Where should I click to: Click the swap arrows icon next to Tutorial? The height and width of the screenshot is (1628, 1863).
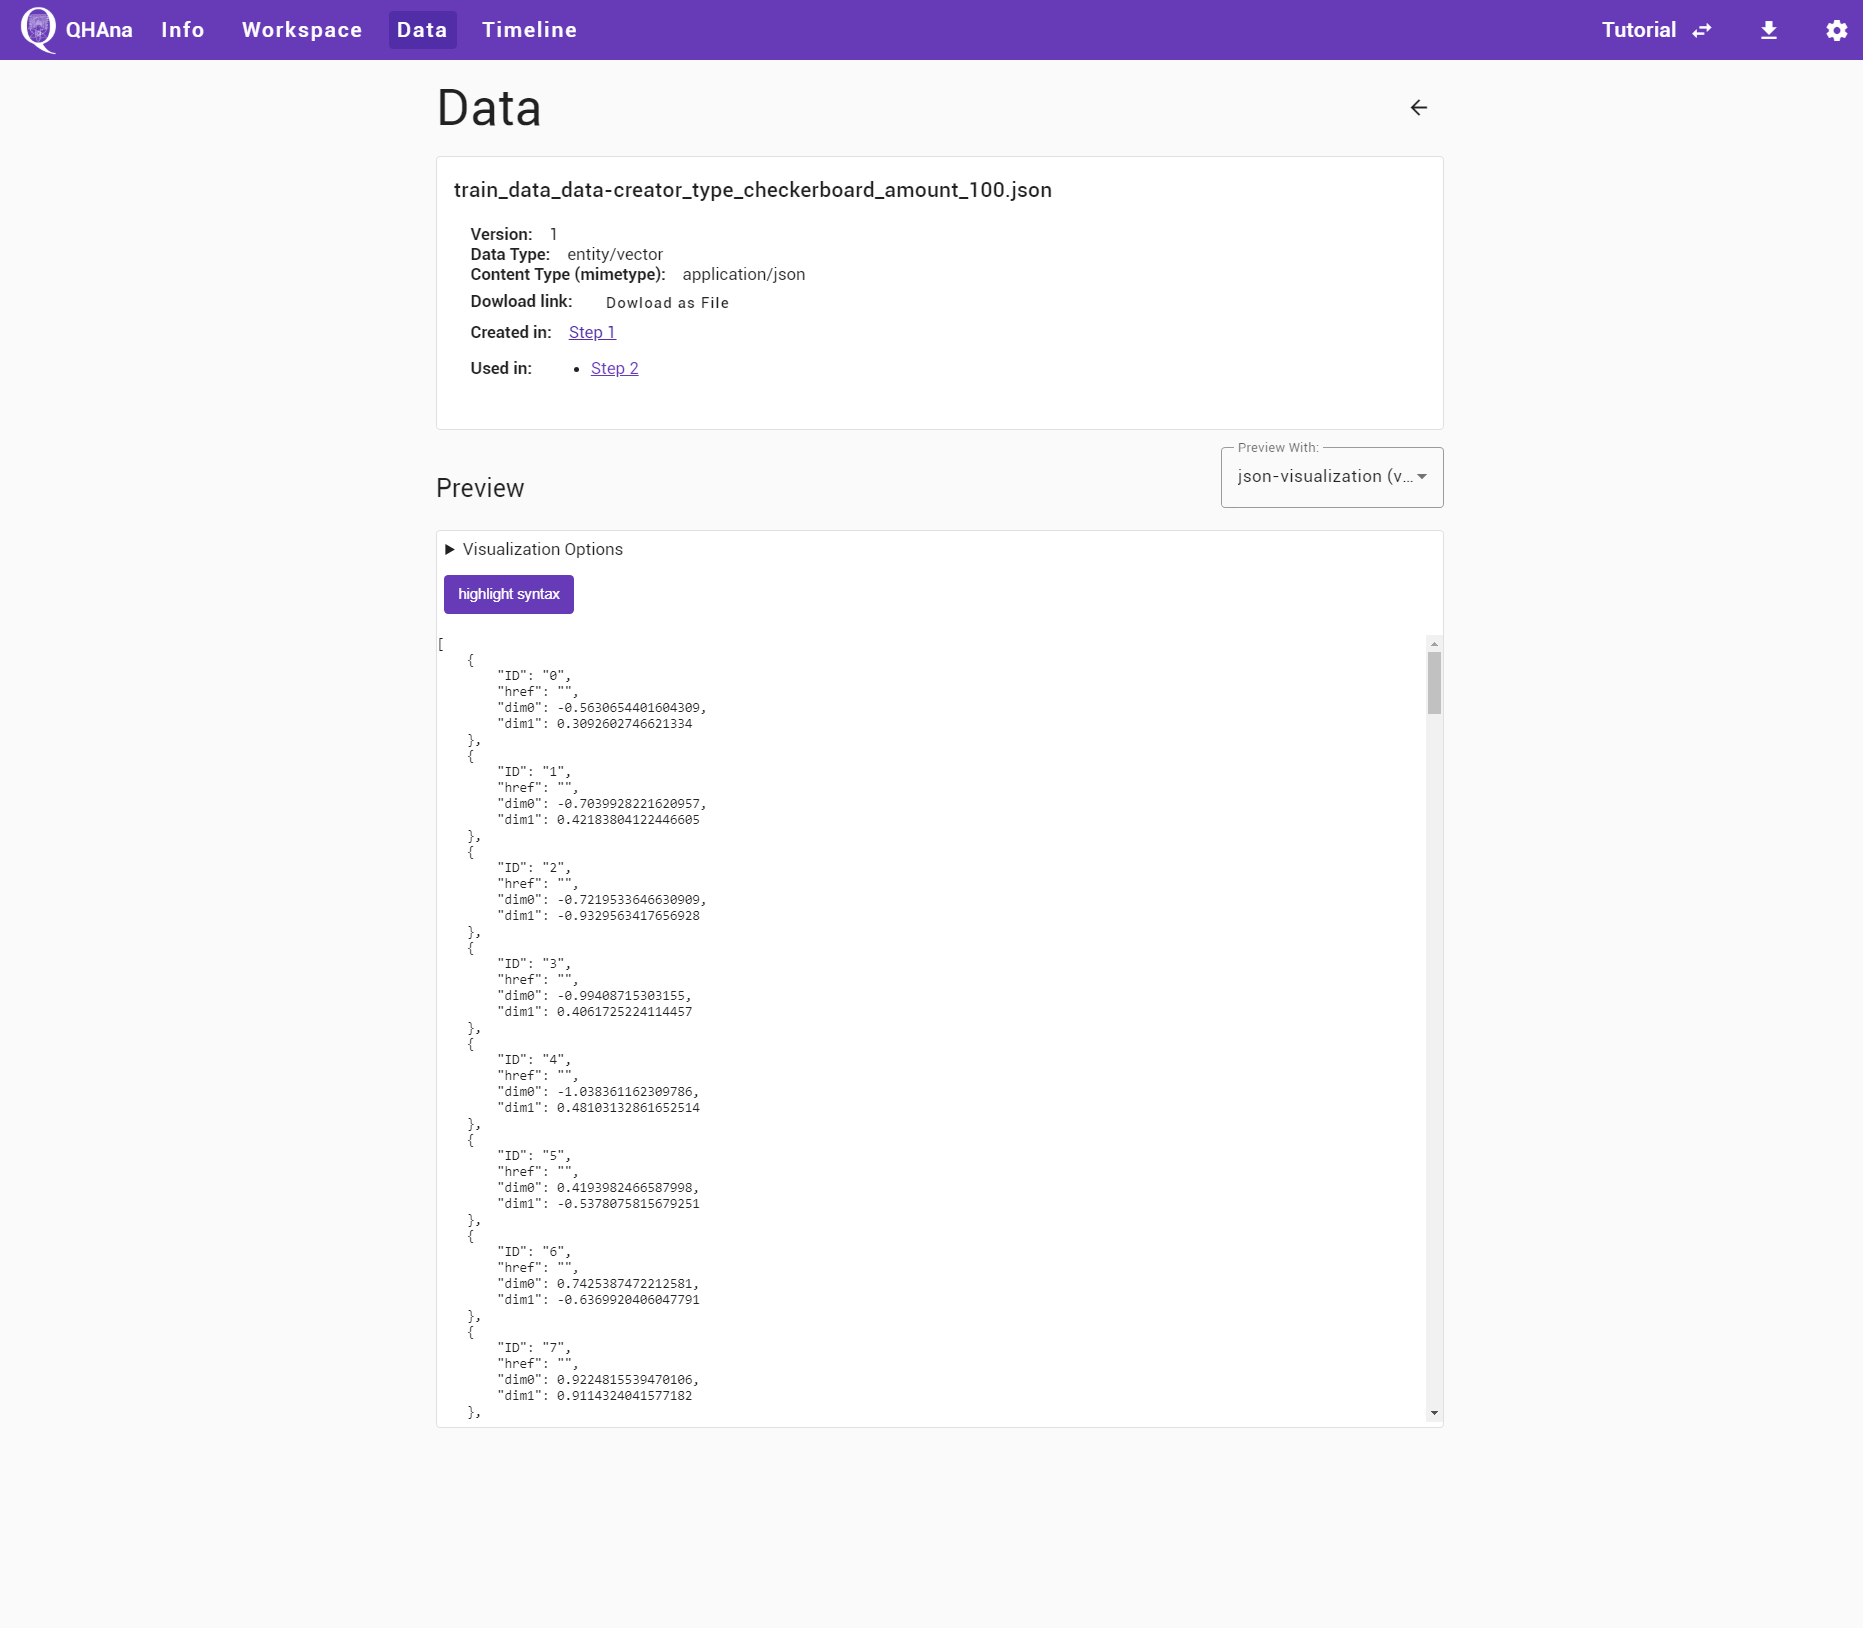[x=1702, y=31]
